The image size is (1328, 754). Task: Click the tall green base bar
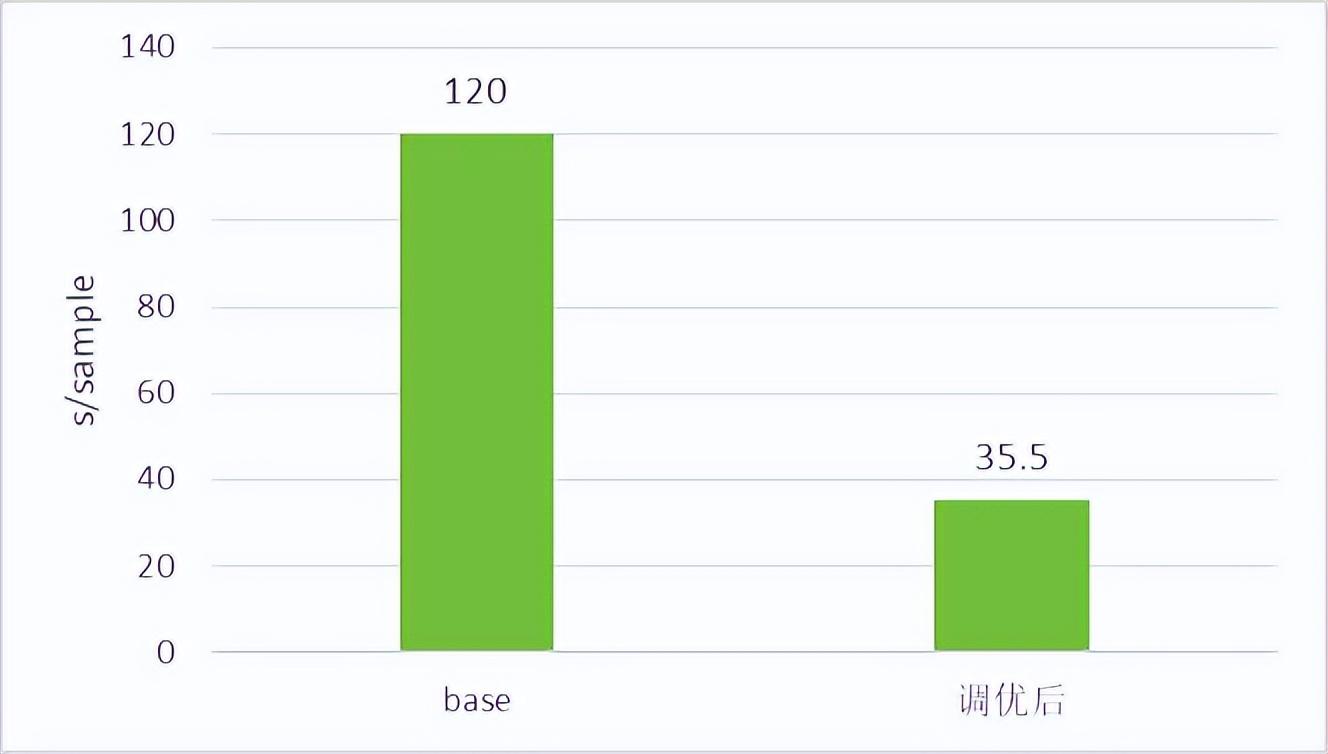point(476,392)
